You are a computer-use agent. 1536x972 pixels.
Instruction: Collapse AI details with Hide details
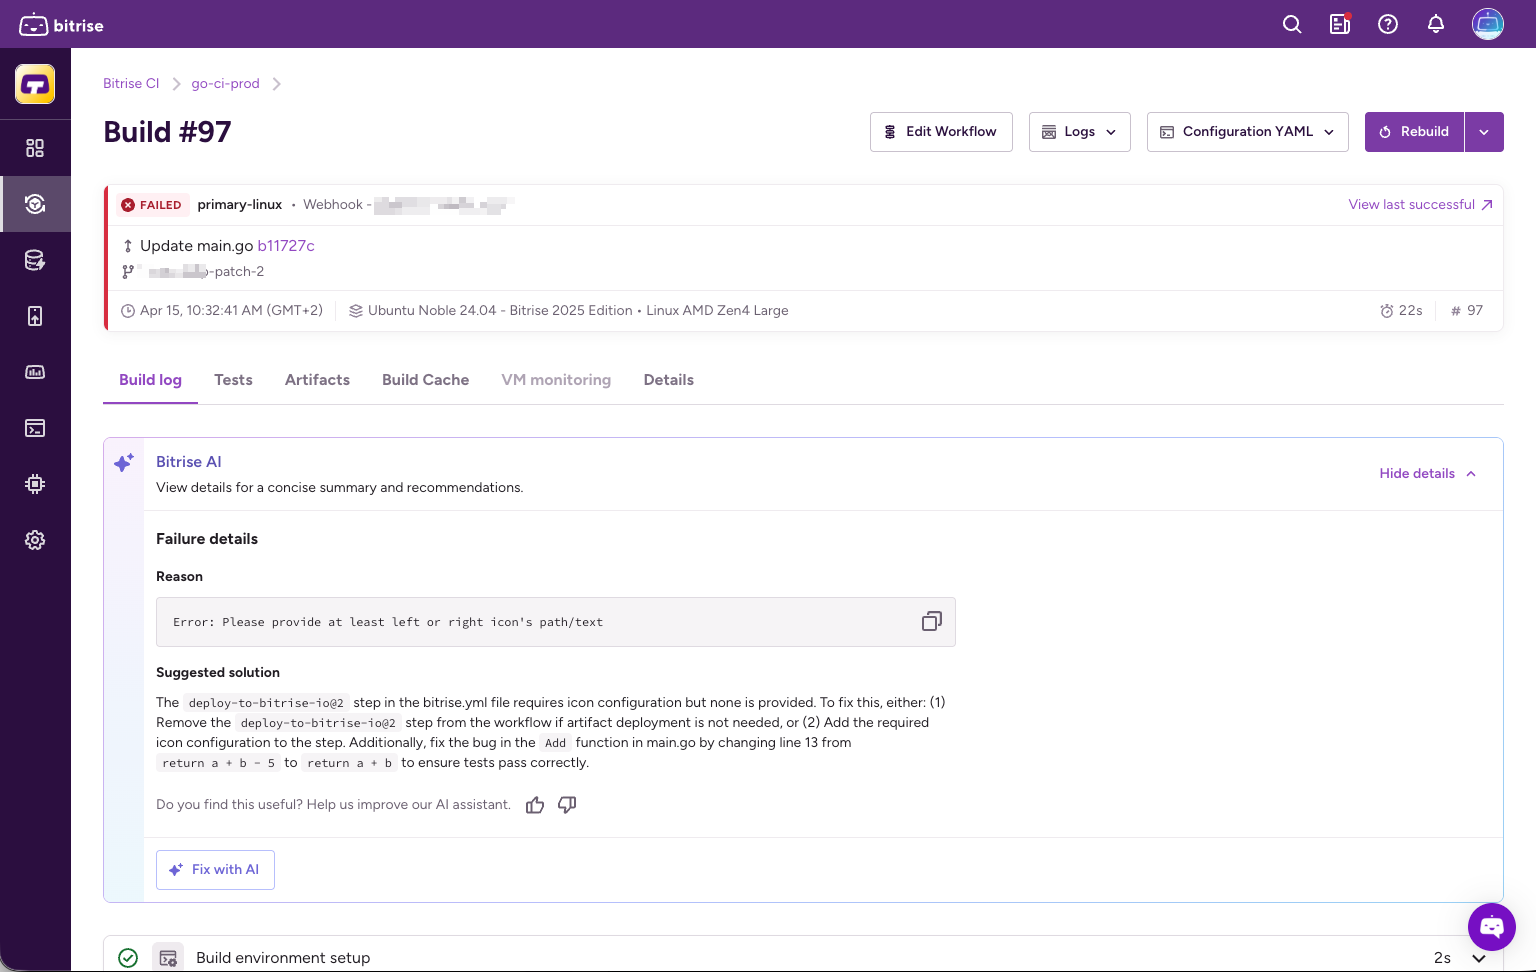click(x=1428, y=474)
